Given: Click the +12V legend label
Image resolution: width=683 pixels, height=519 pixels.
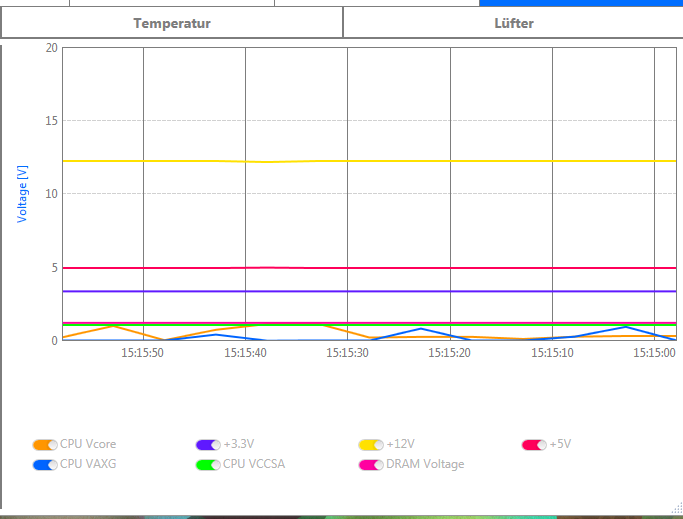Looking at the screenshot, I should pyautogui.click(x=400, y=444).
